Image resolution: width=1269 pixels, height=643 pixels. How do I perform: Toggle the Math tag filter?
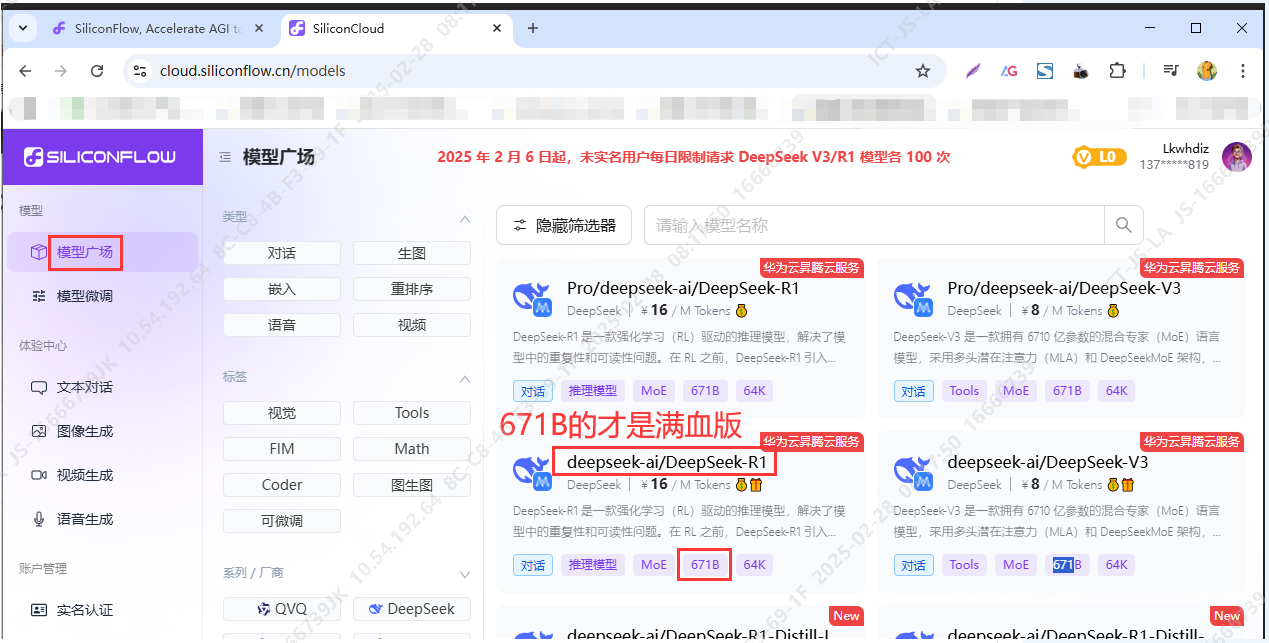412,449
